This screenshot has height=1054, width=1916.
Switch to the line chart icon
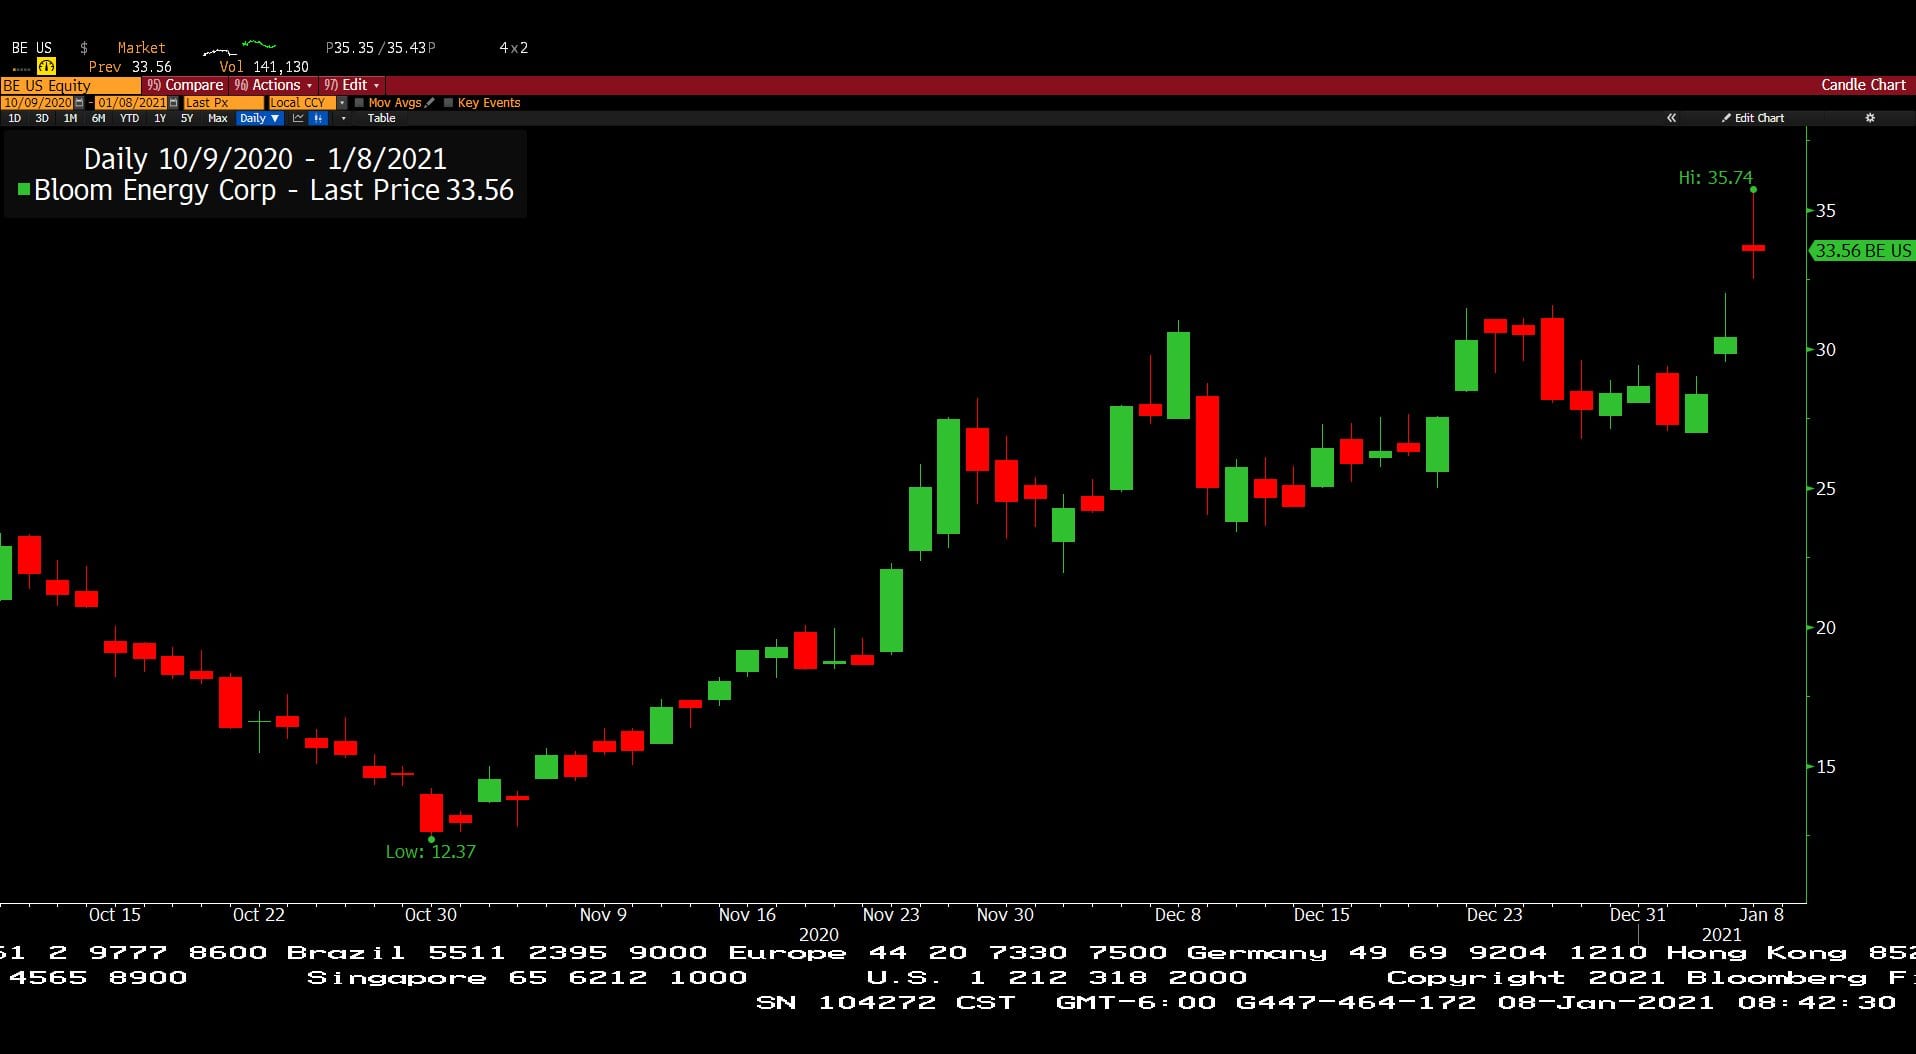point(298,118)
